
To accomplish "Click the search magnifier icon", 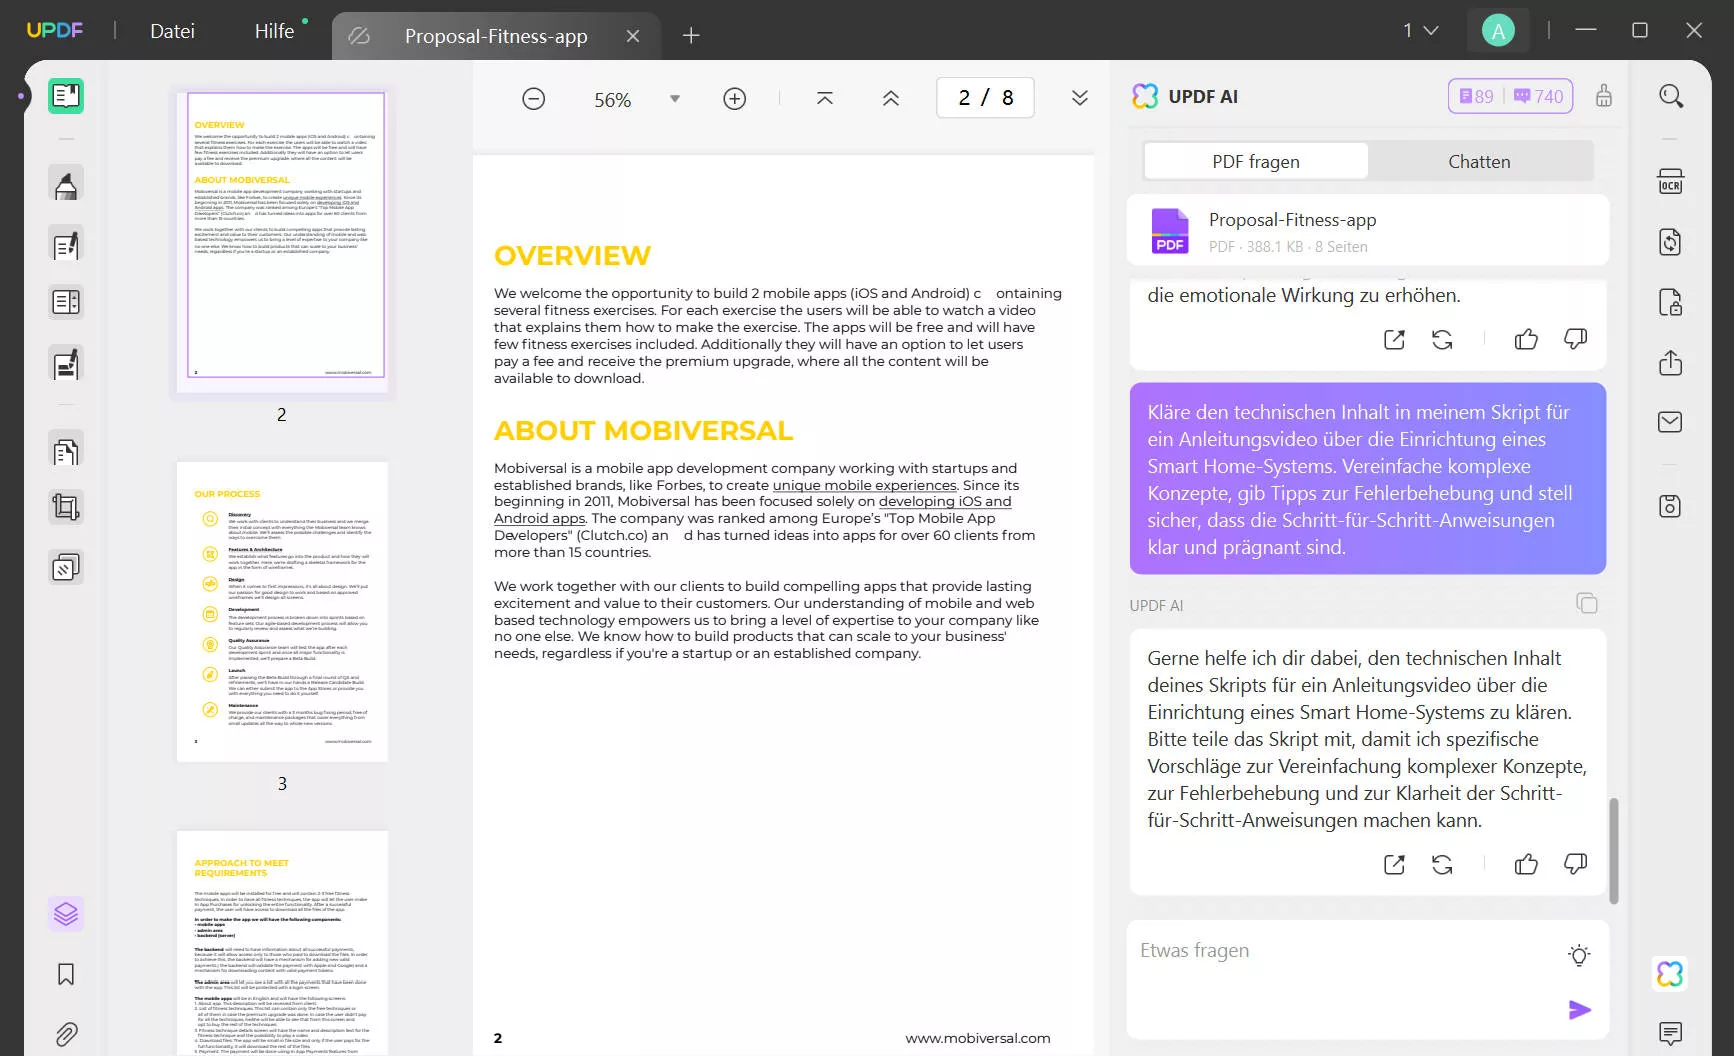I will [x=1670, y=96].
